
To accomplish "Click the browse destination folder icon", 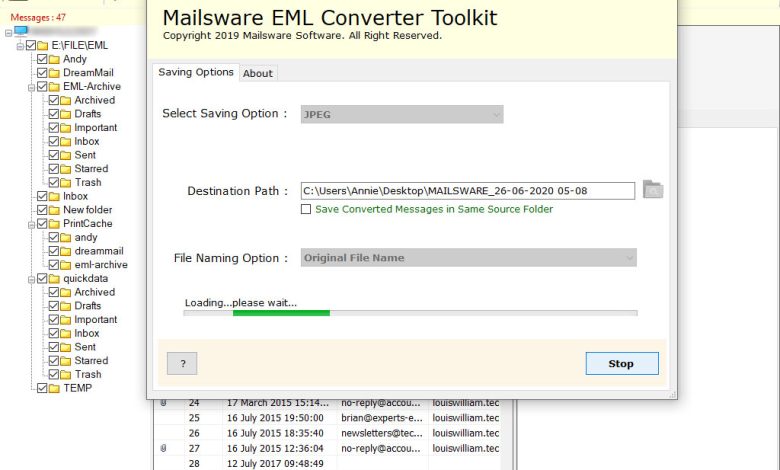I will [x=653, y=189].
